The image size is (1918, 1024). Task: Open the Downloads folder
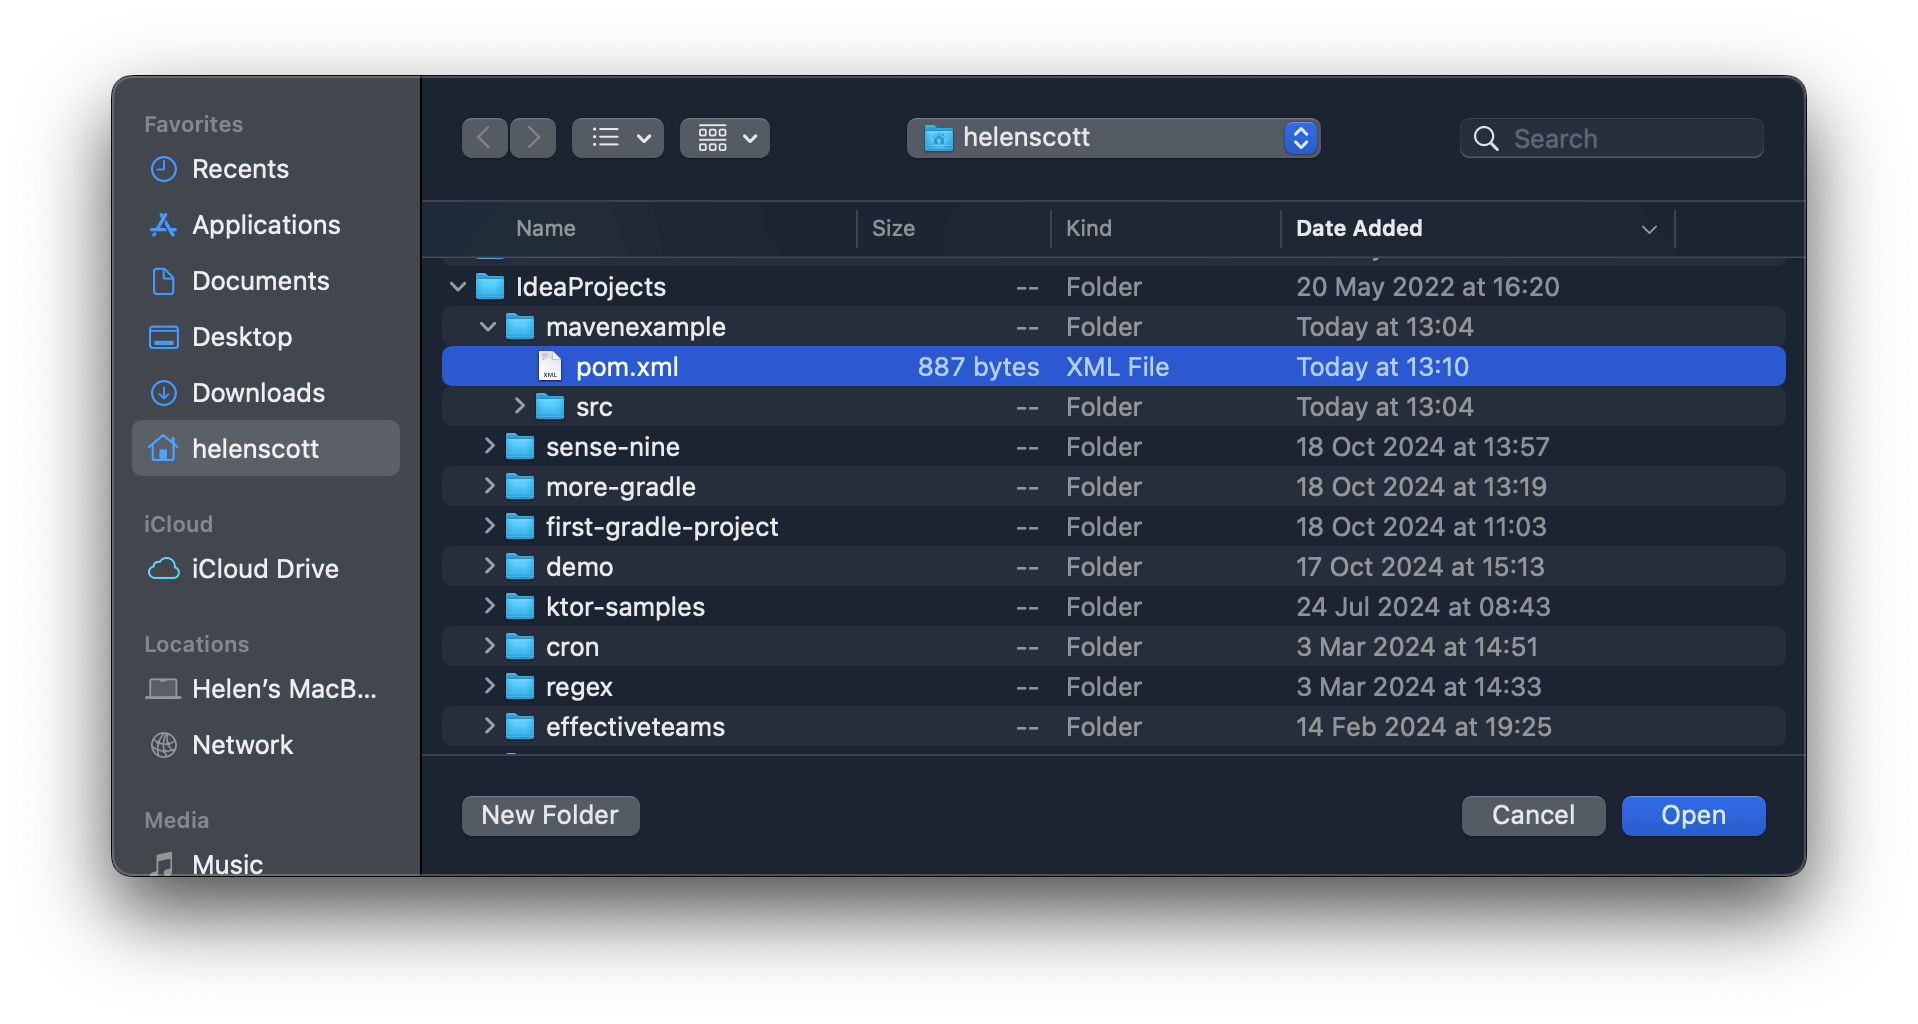[258, 393]
